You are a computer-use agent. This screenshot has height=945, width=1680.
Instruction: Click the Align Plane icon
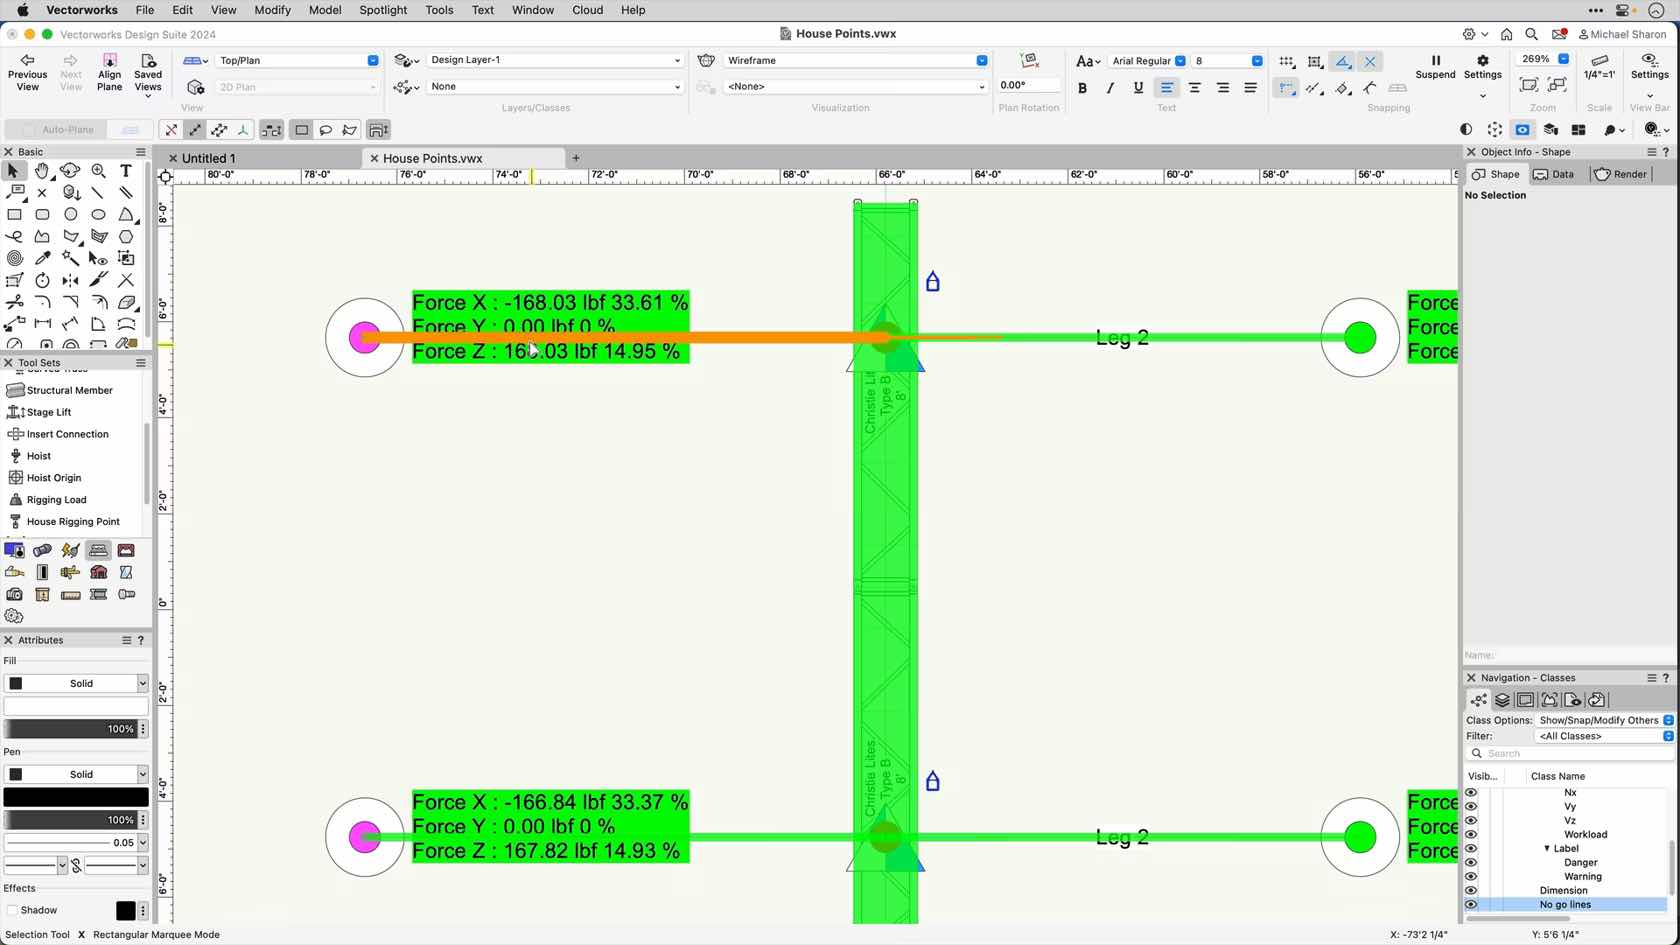click(x=109, y=72)
